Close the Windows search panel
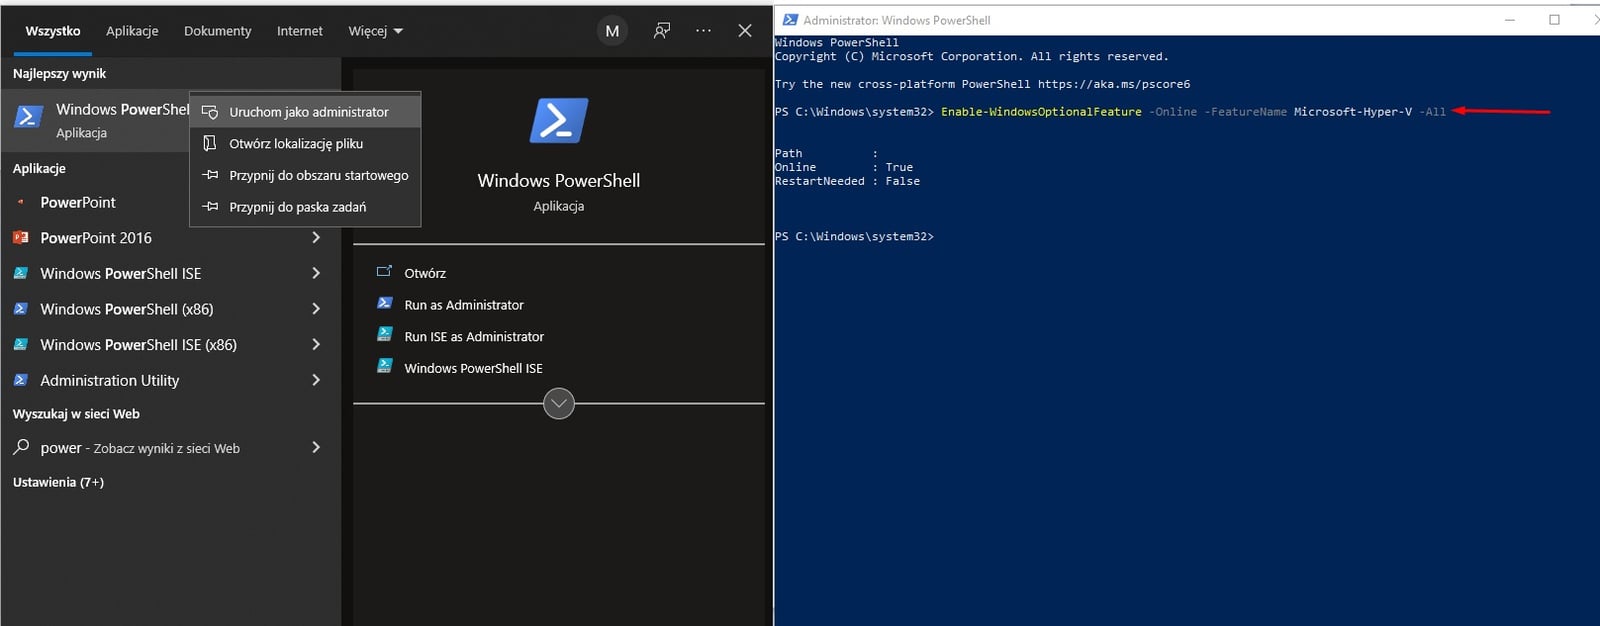This screenshot has height=626, width=1600. [x=745, y=31]
